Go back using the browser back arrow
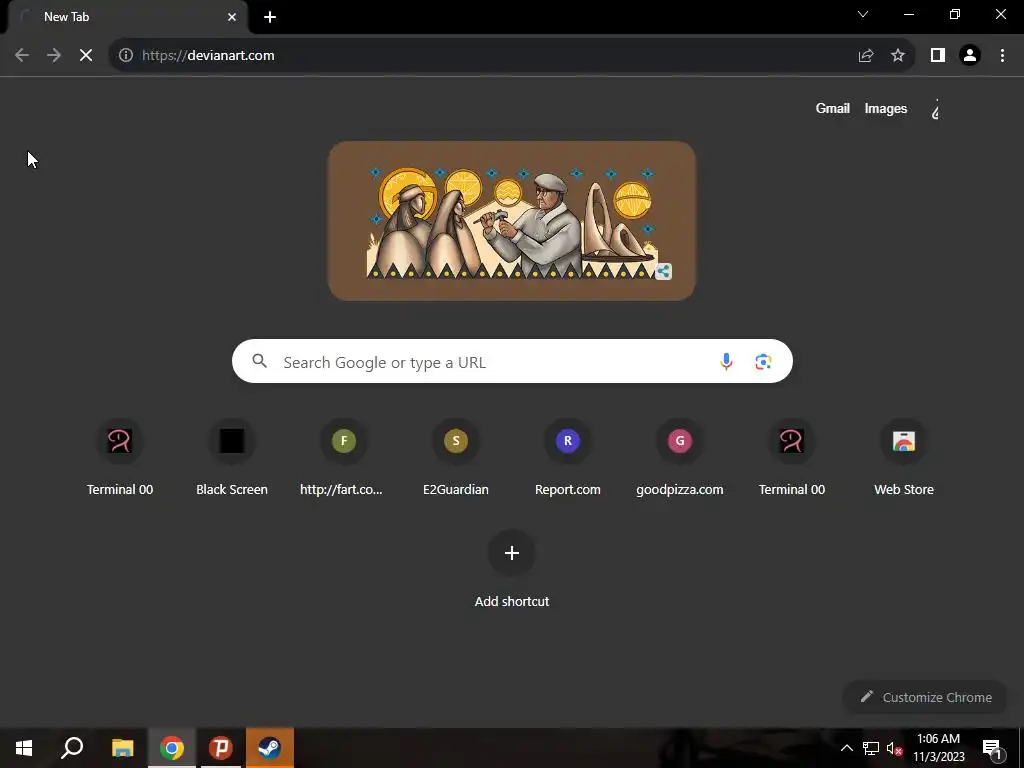The image size is (1024, 768). (x=22, y=56)
